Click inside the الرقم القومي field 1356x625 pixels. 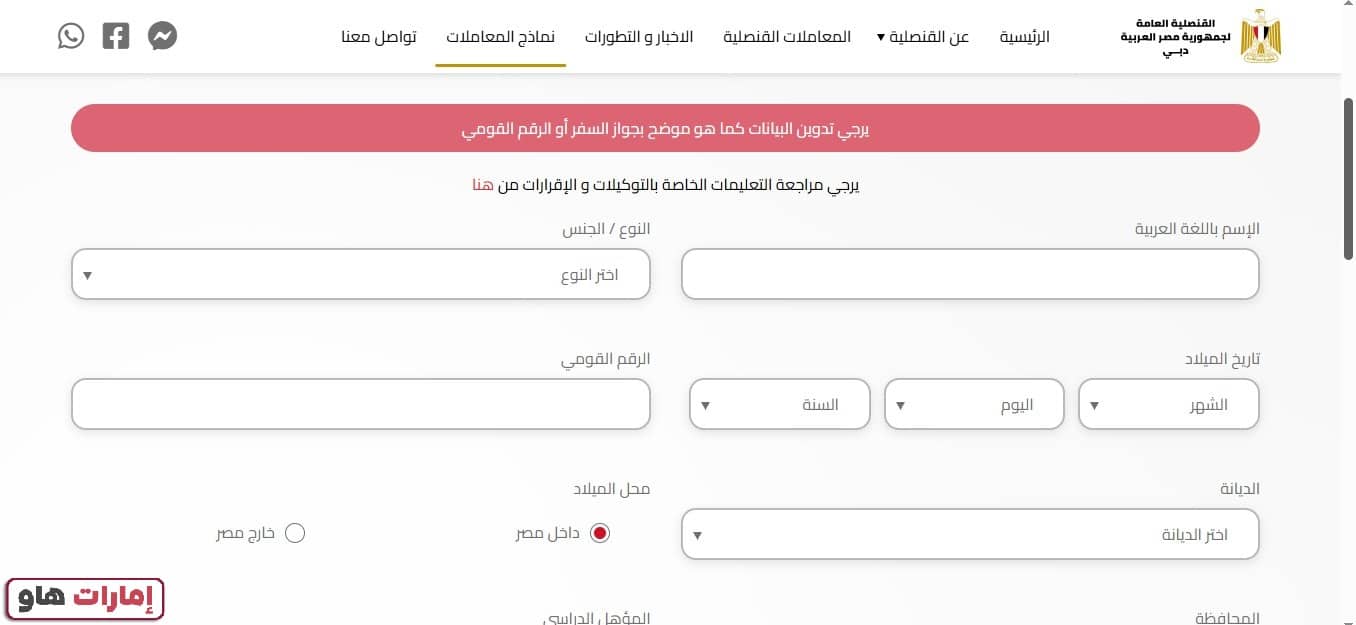[x=360, y=404]
